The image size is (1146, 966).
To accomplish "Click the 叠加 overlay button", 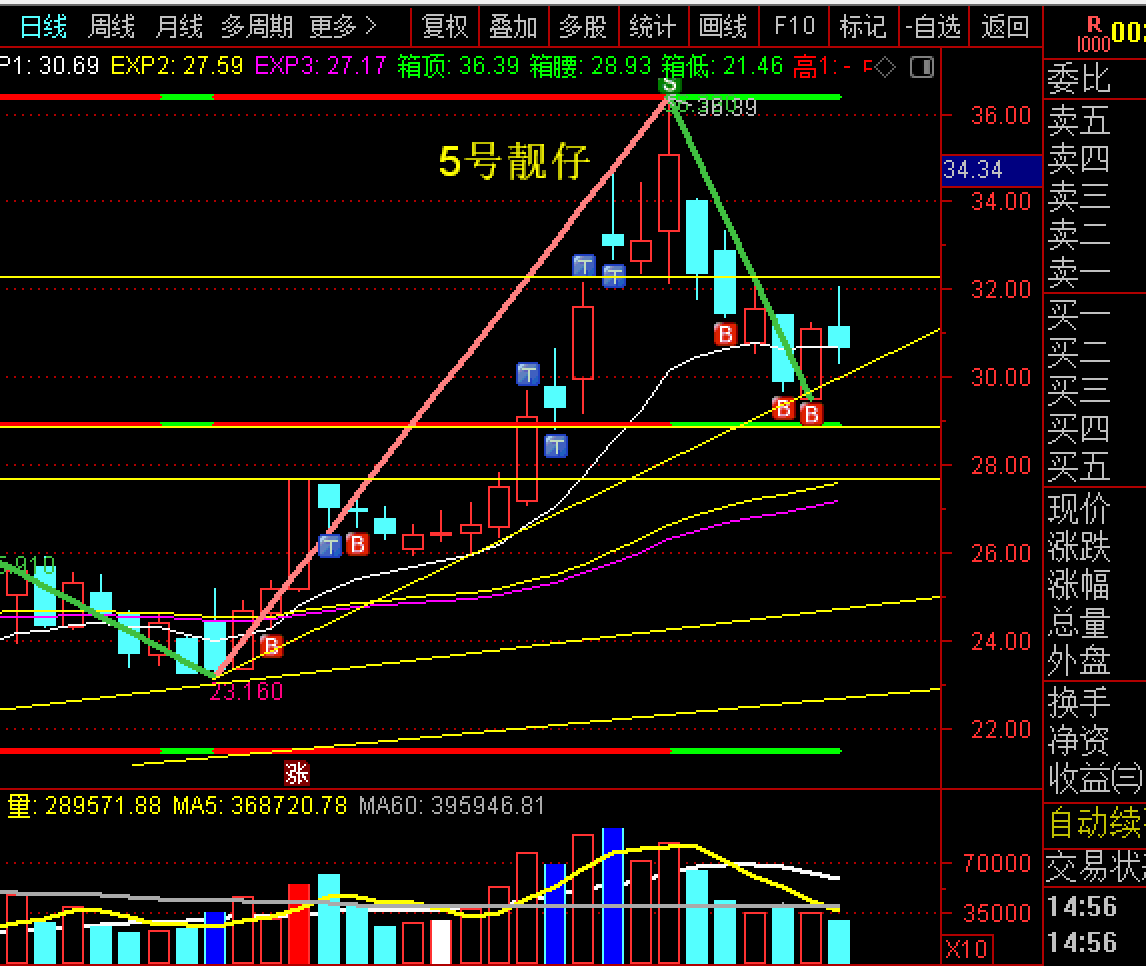I will point(513,27).
